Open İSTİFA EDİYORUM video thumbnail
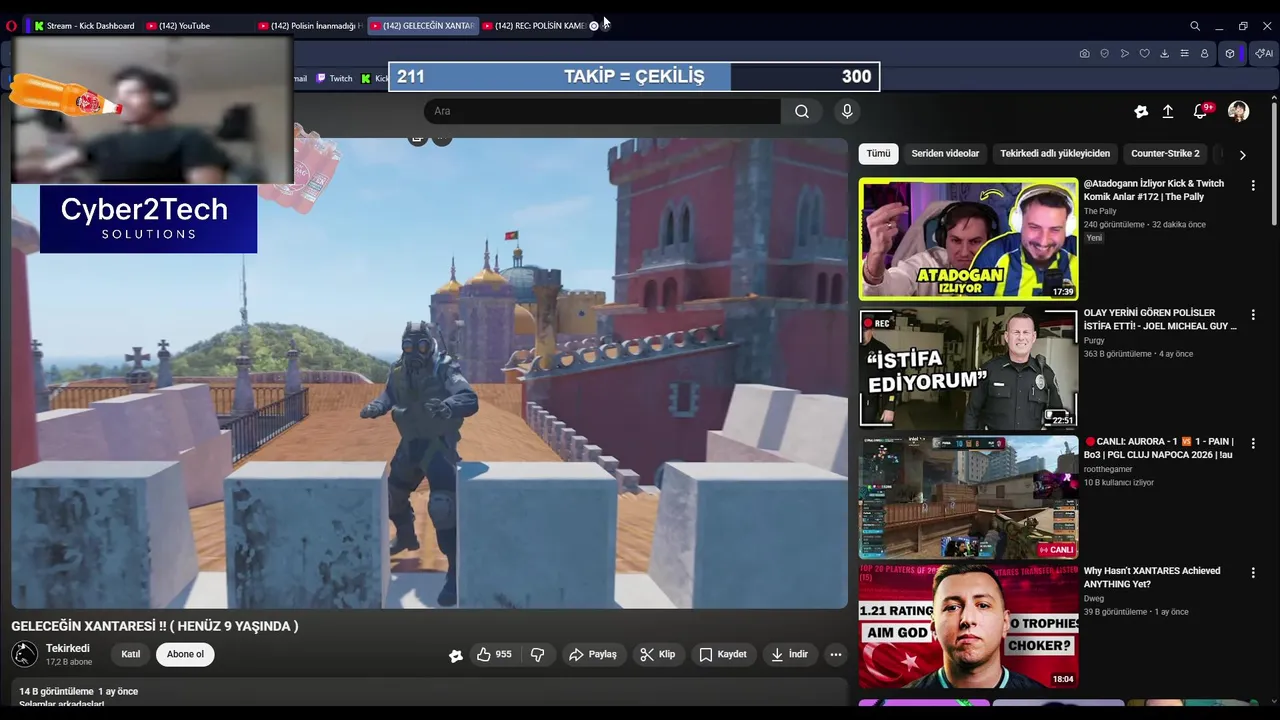1280x720 pixels. pyautogui.click(x=968, y=368)
